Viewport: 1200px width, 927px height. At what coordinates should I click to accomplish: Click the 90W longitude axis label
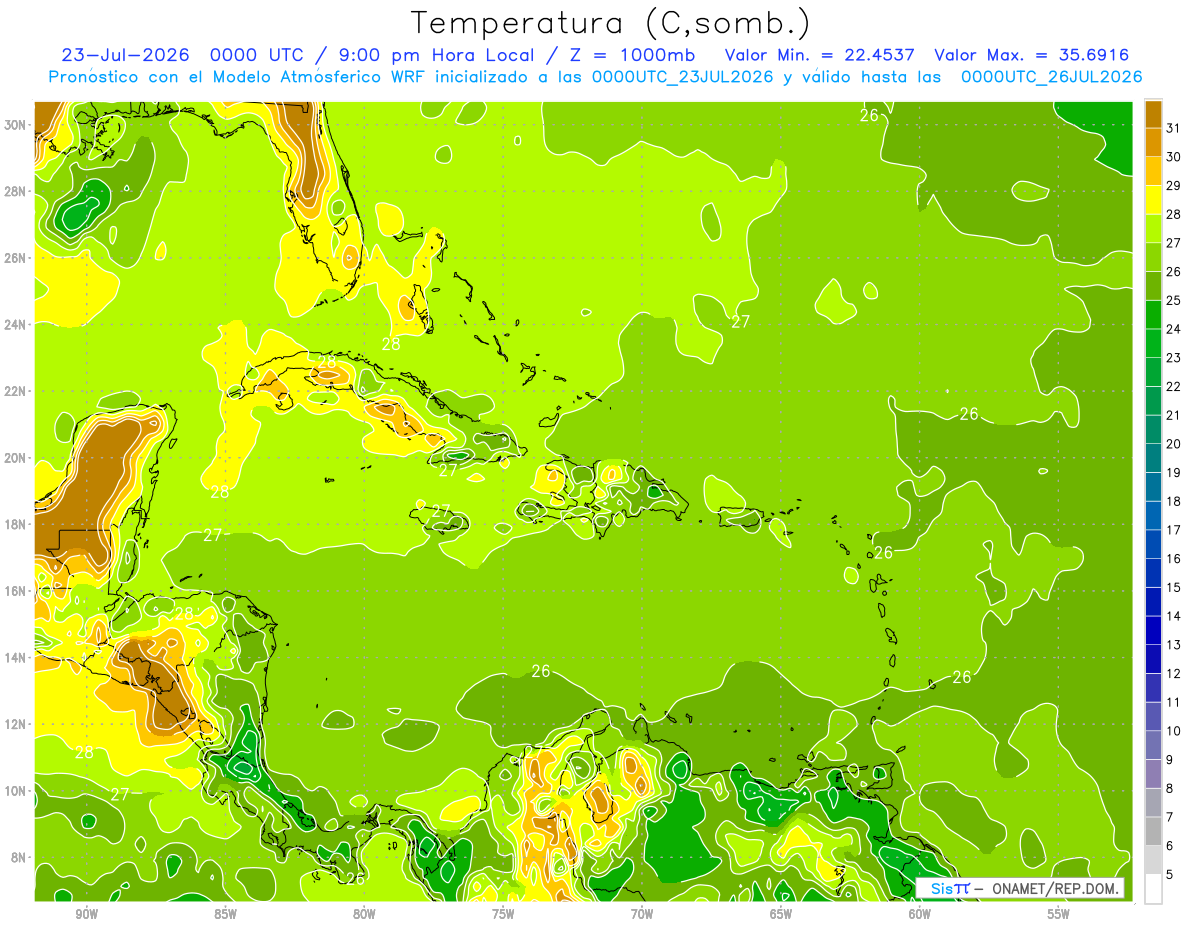pos(86,914)
